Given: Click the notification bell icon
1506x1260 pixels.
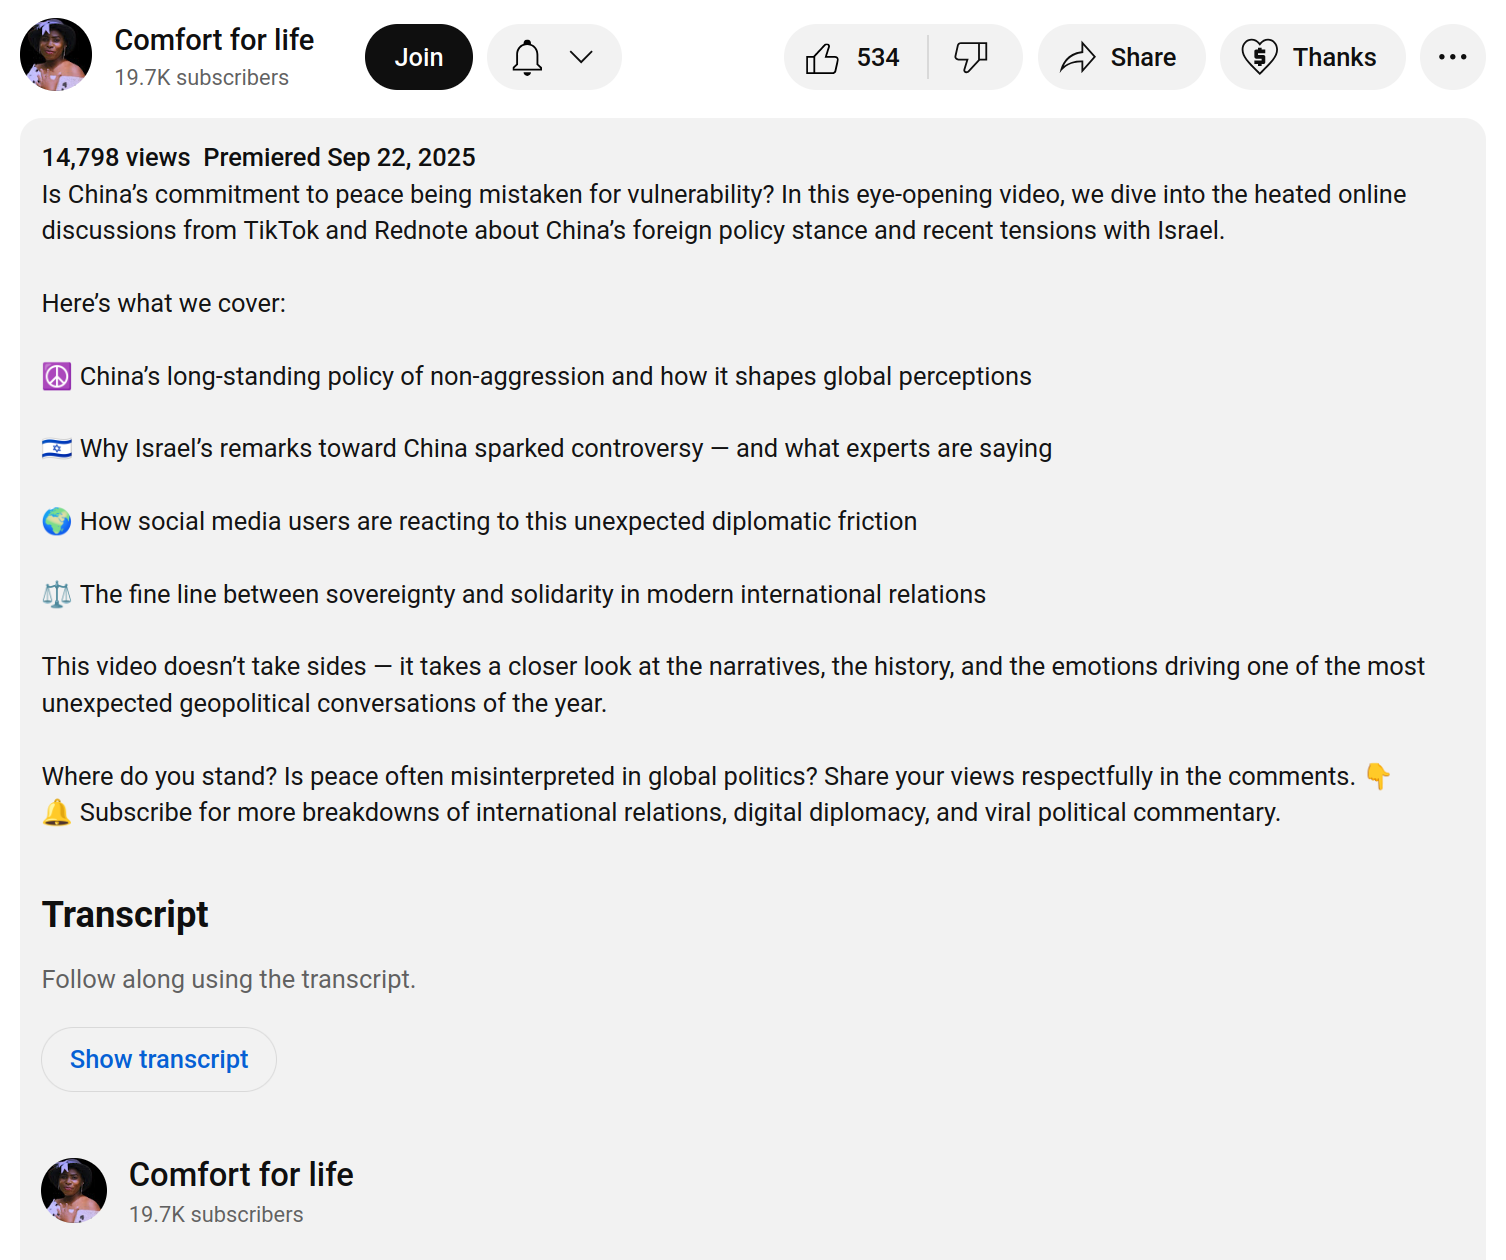Looking at the screenshot, I should 527,58.
